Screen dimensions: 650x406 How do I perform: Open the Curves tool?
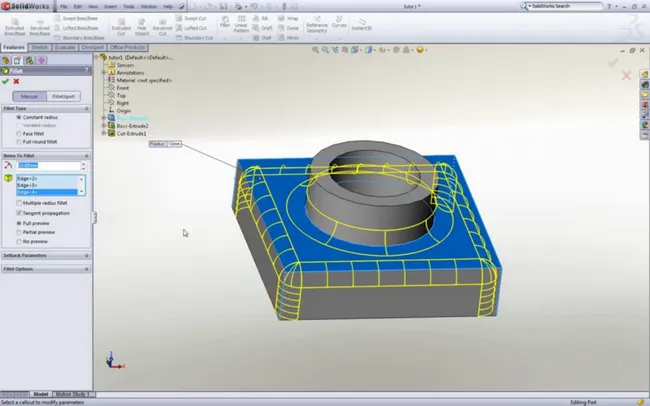(x=339, y=22)
